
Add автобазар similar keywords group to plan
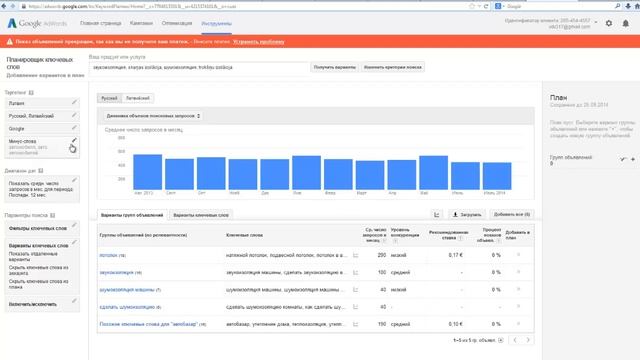pos(518,324)
